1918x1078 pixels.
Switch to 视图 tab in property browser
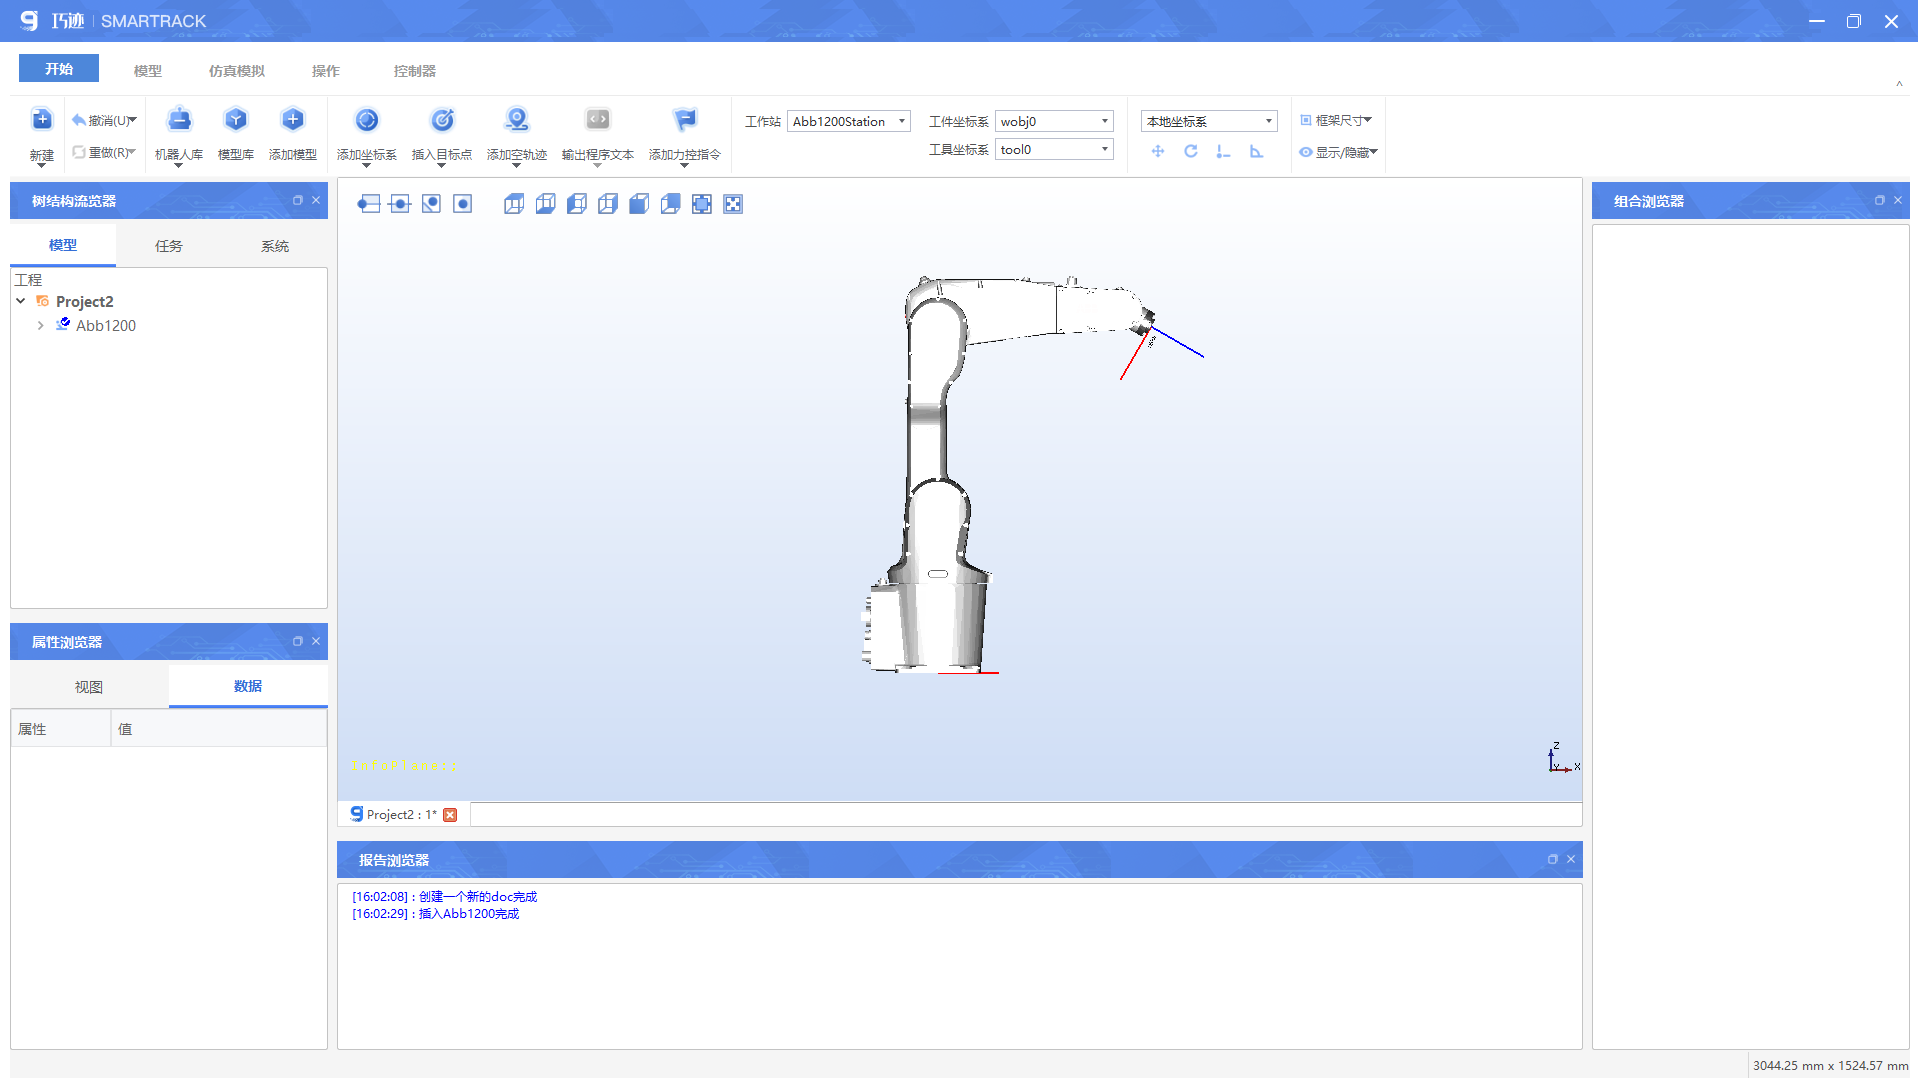tap(89, 687)
